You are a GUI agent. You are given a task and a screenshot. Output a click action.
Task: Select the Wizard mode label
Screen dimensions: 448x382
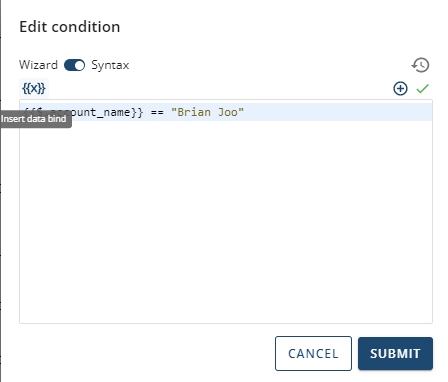click(38, 65)
